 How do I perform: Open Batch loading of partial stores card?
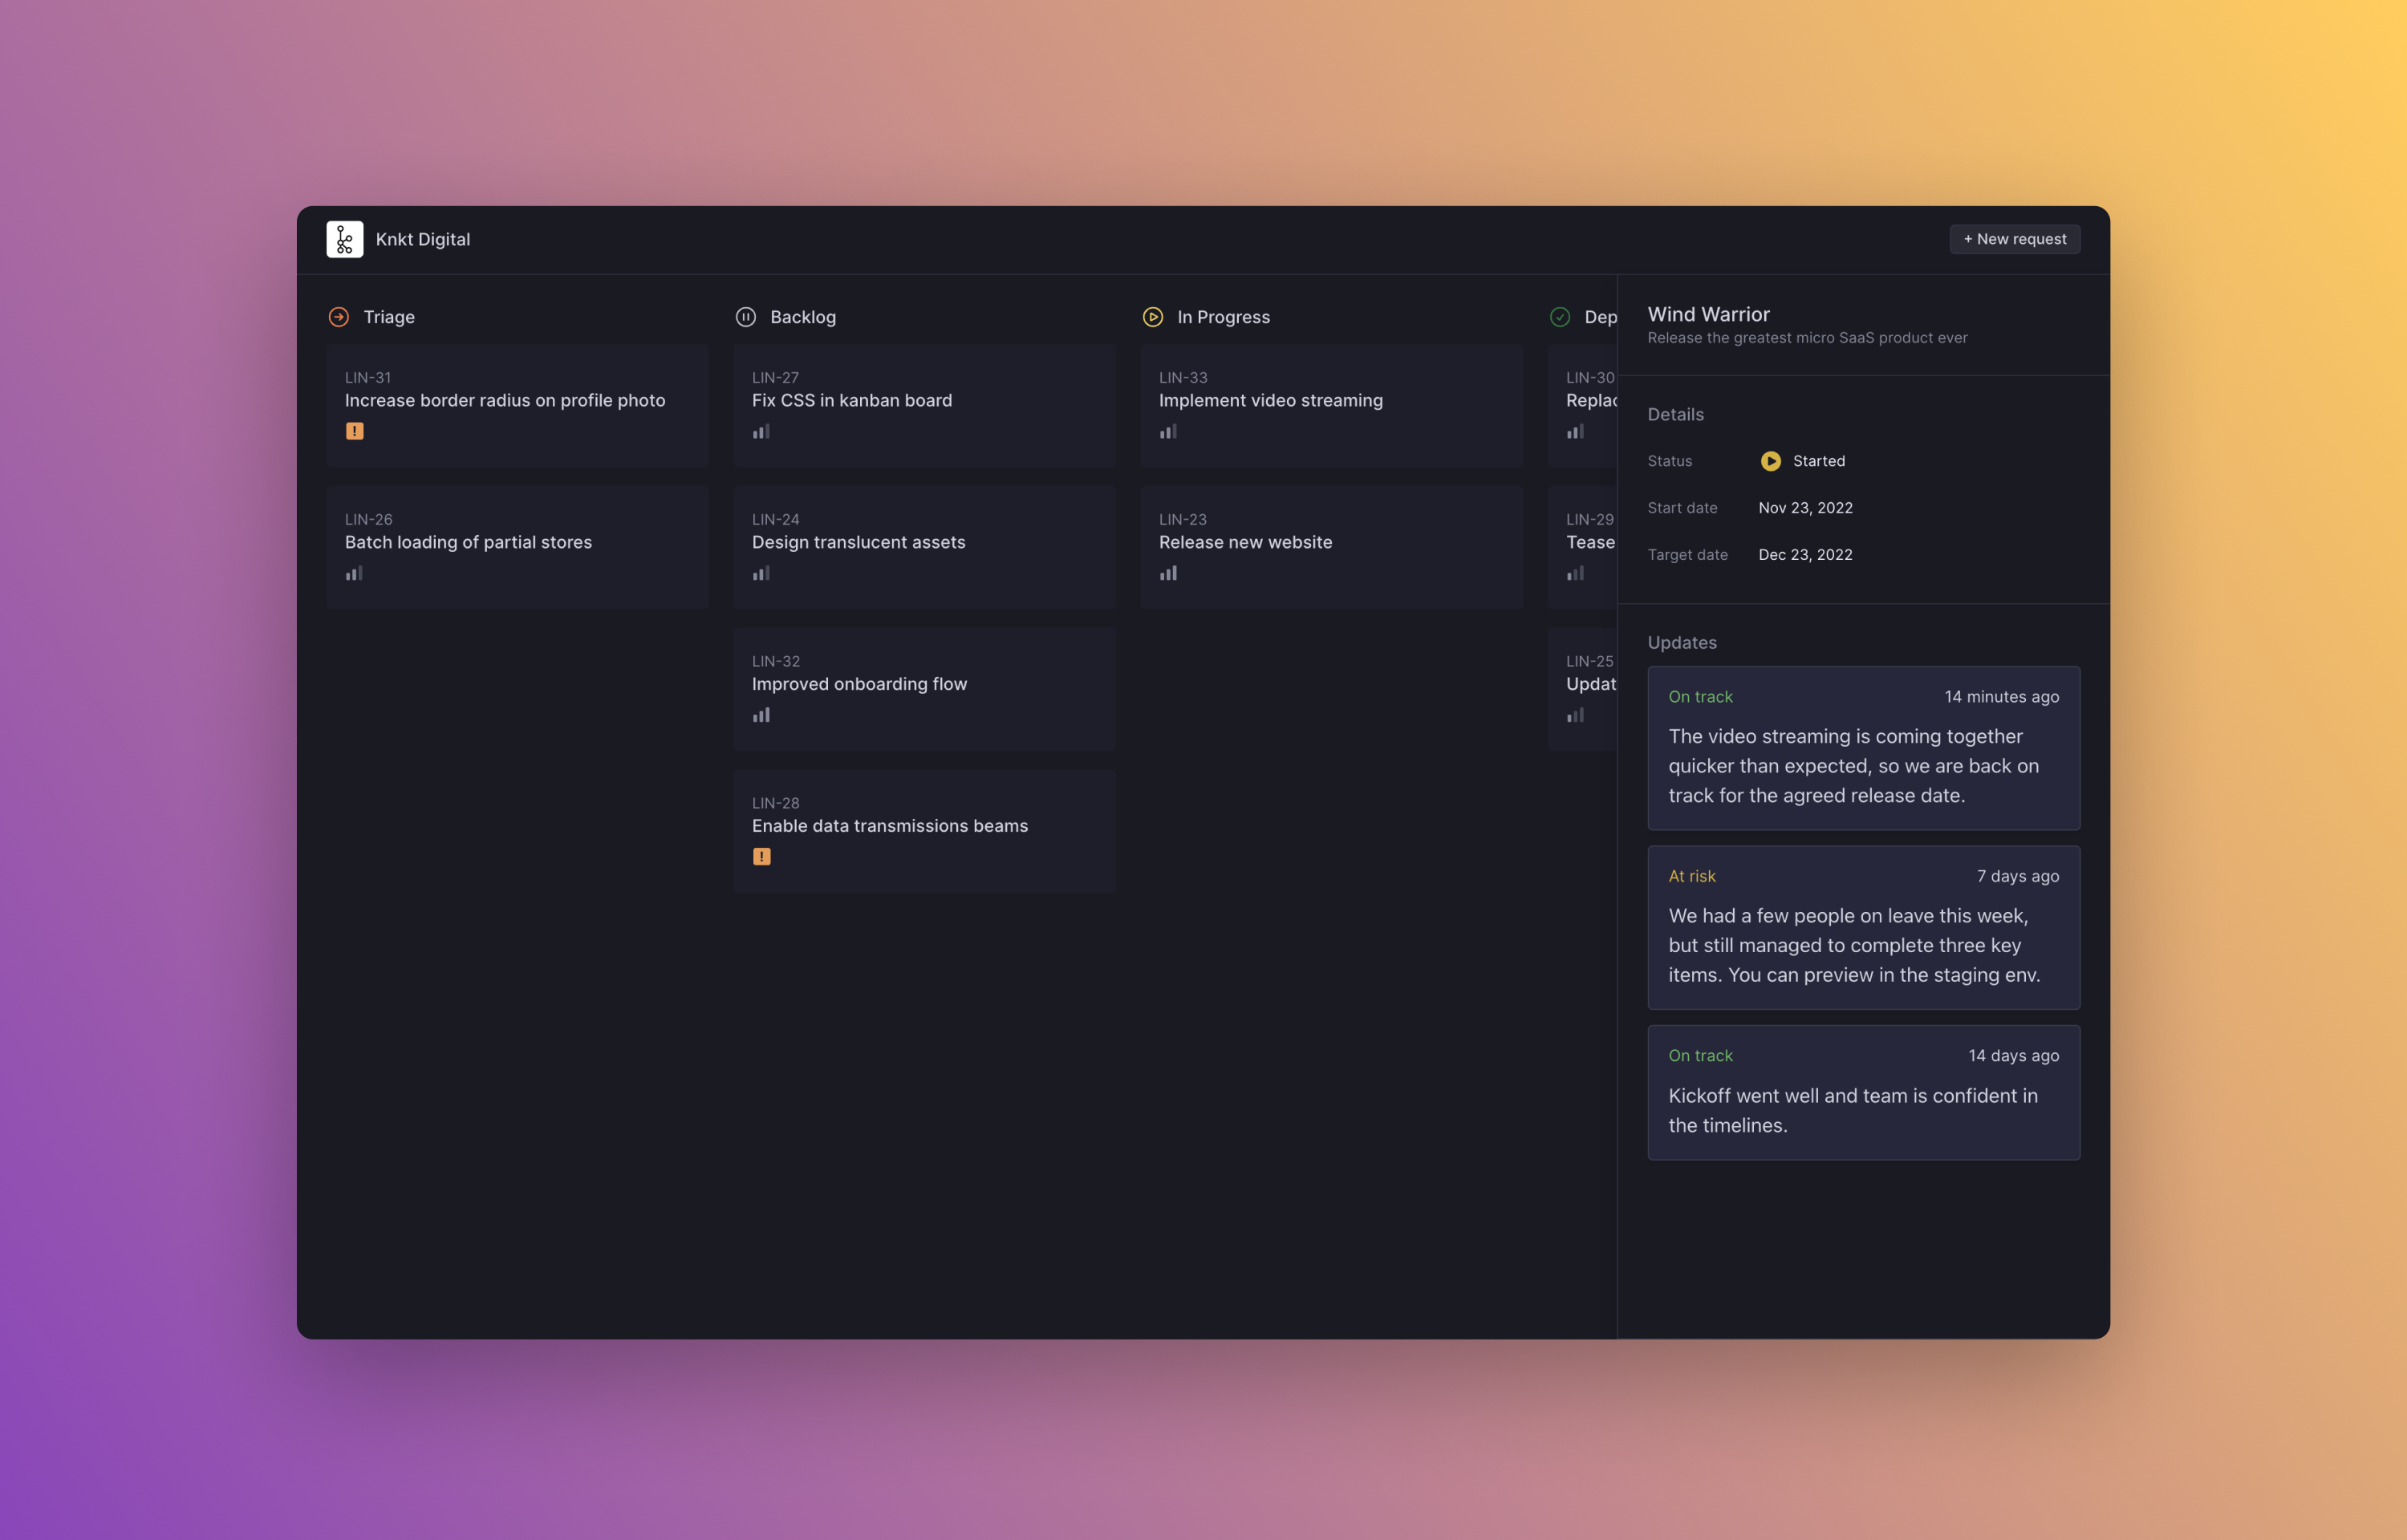pos(517,547)
